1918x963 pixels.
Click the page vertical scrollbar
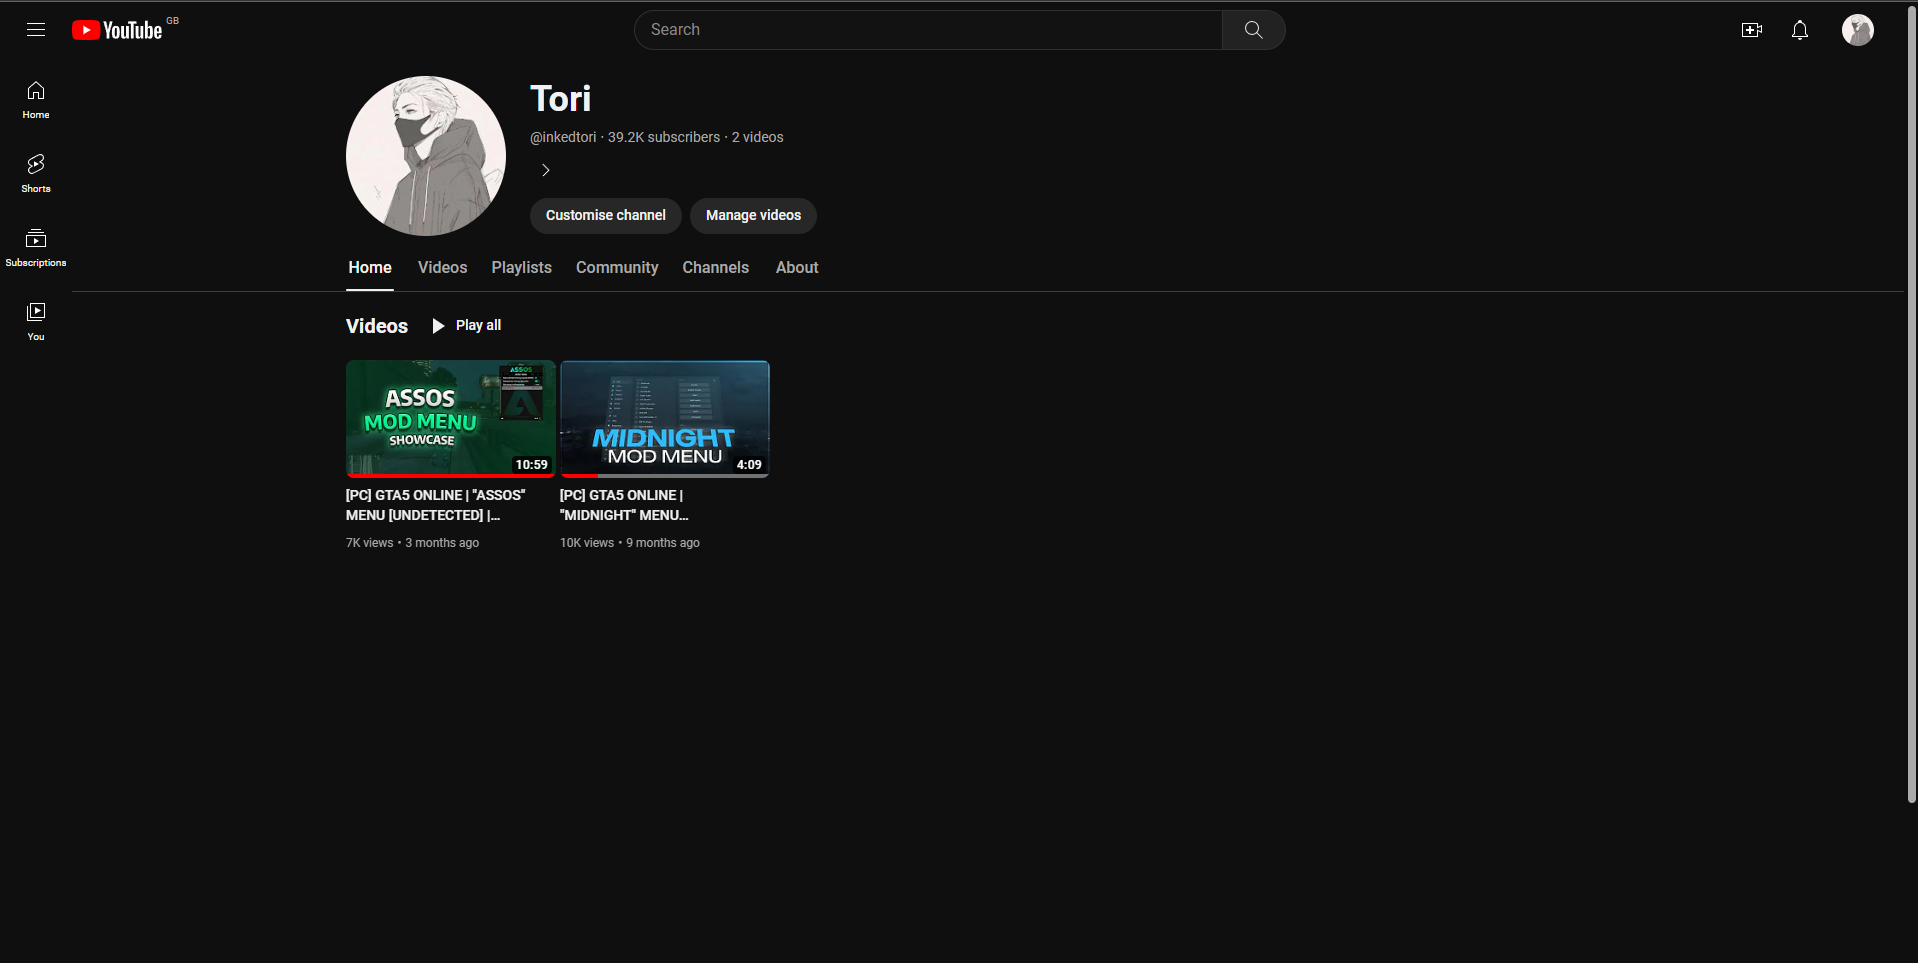[1912, 403]
